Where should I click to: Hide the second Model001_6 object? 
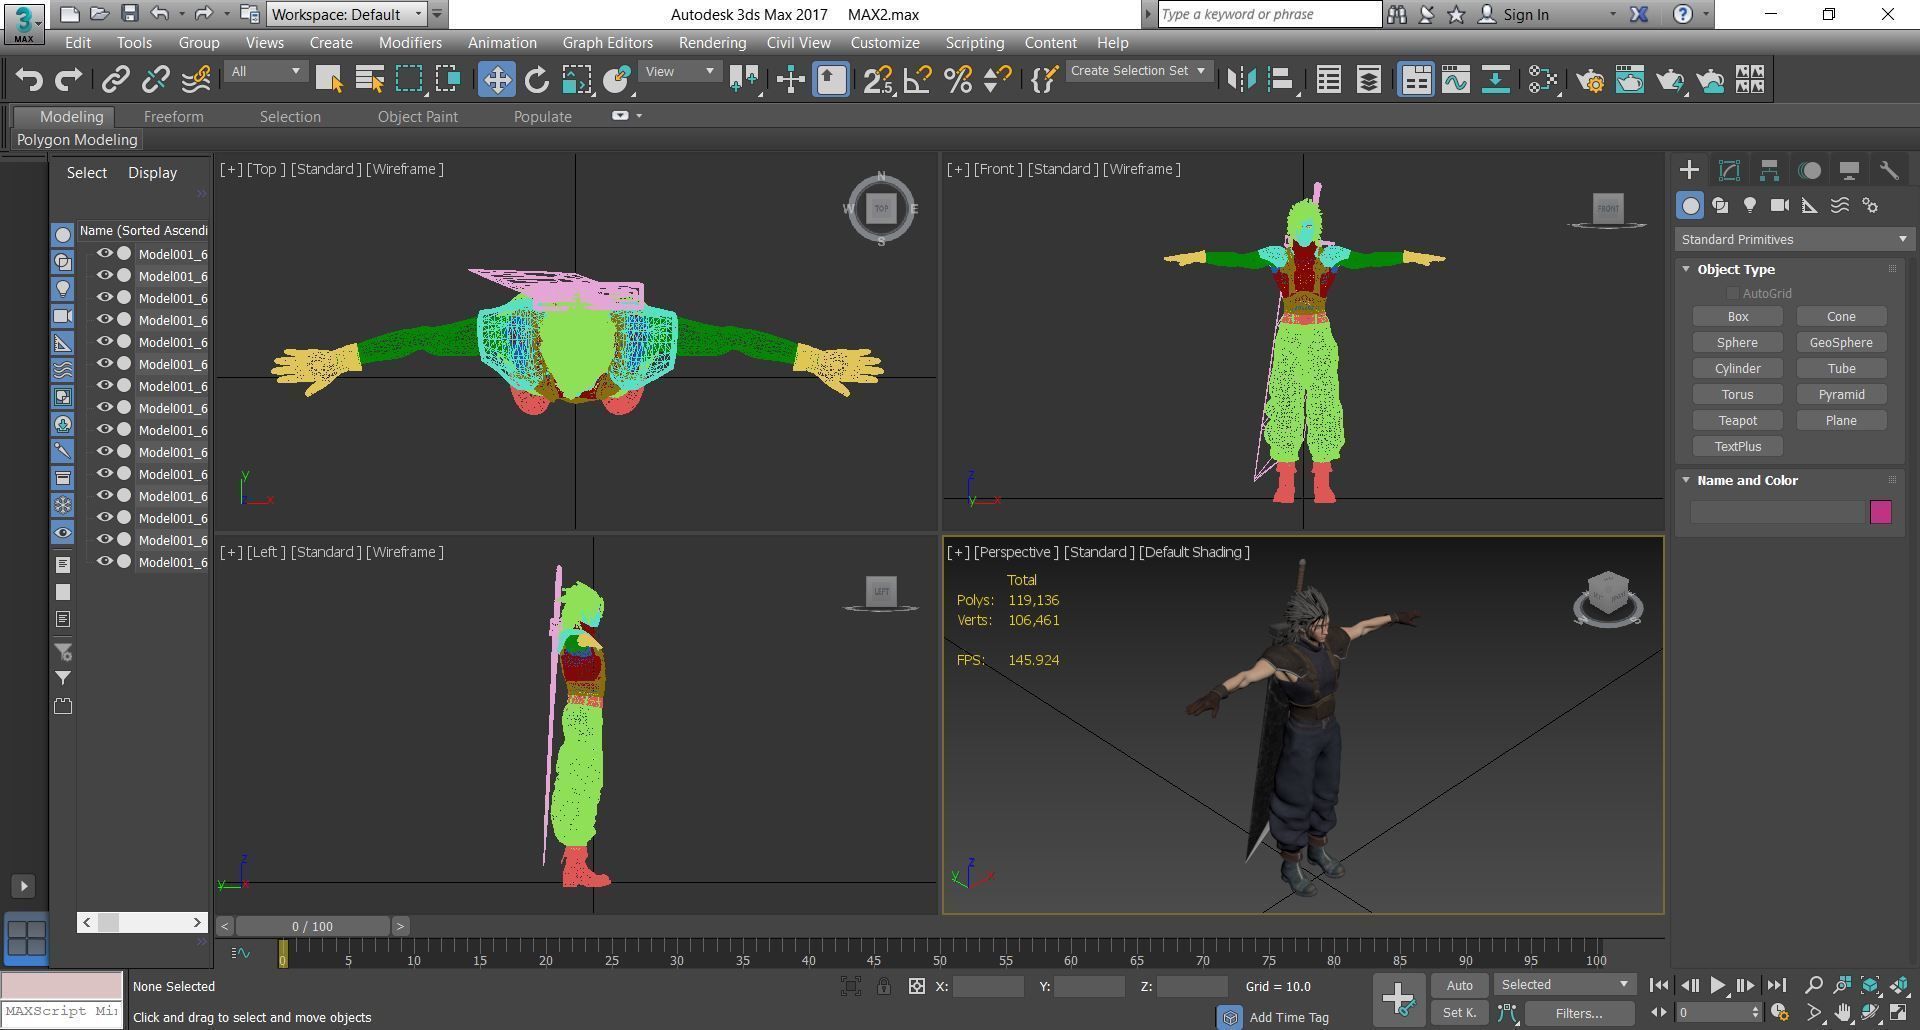click(104, 276)
